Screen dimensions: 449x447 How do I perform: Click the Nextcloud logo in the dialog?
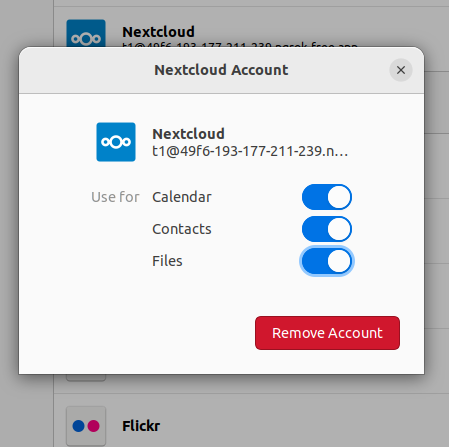(x=116, y=142)
